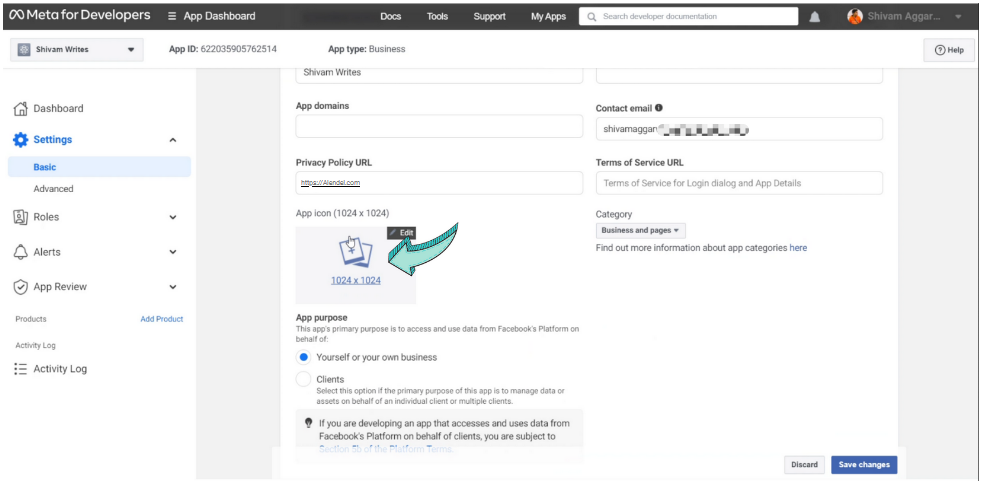This screenshot has width=982, height=489.
Task: Select Yourself or your own business option
Action: coord(304,357)
